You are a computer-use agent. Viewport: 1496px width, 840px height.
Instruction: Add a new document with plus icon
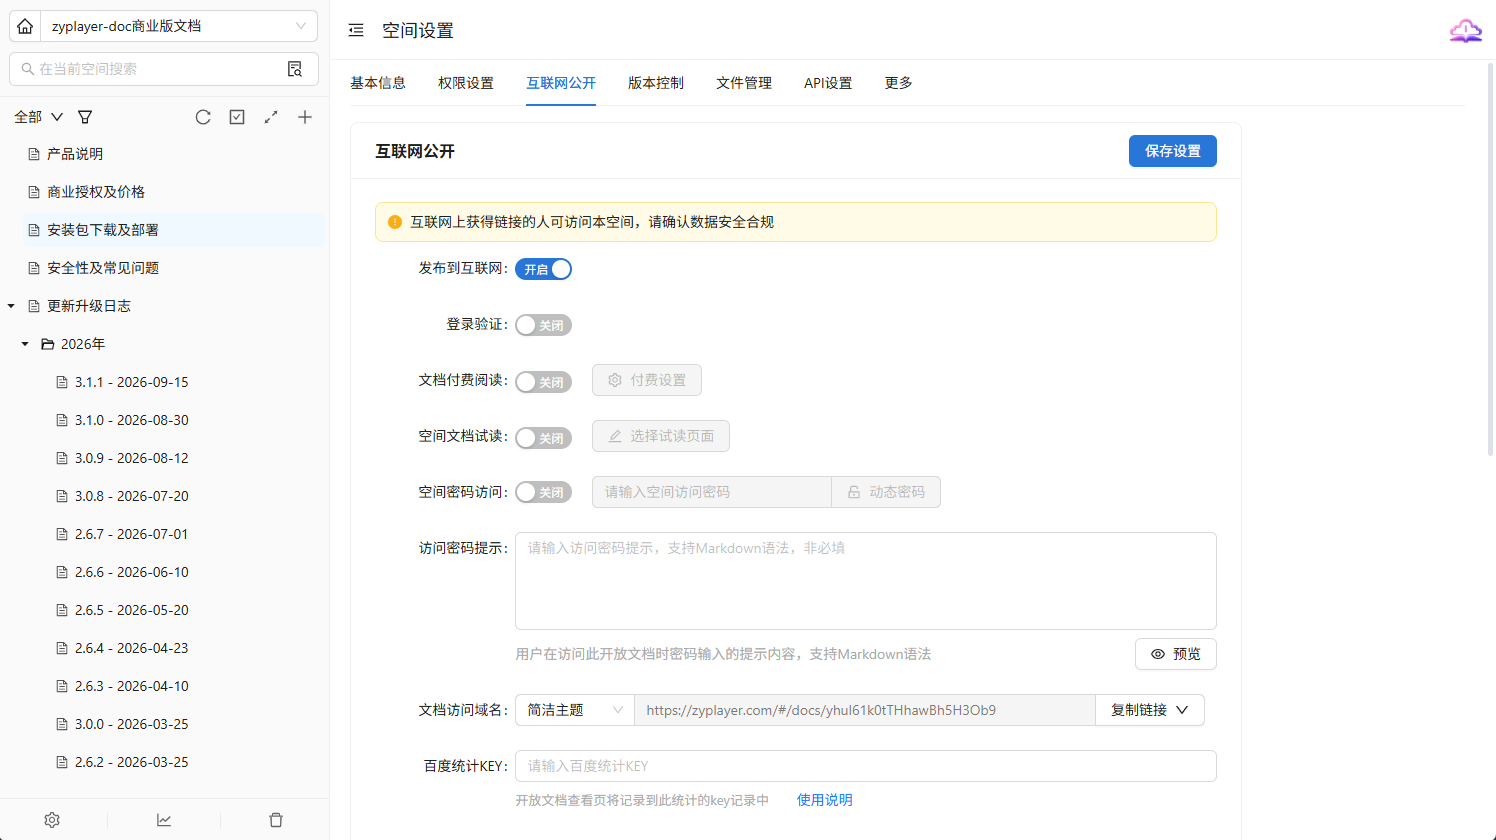pos(305,117)
